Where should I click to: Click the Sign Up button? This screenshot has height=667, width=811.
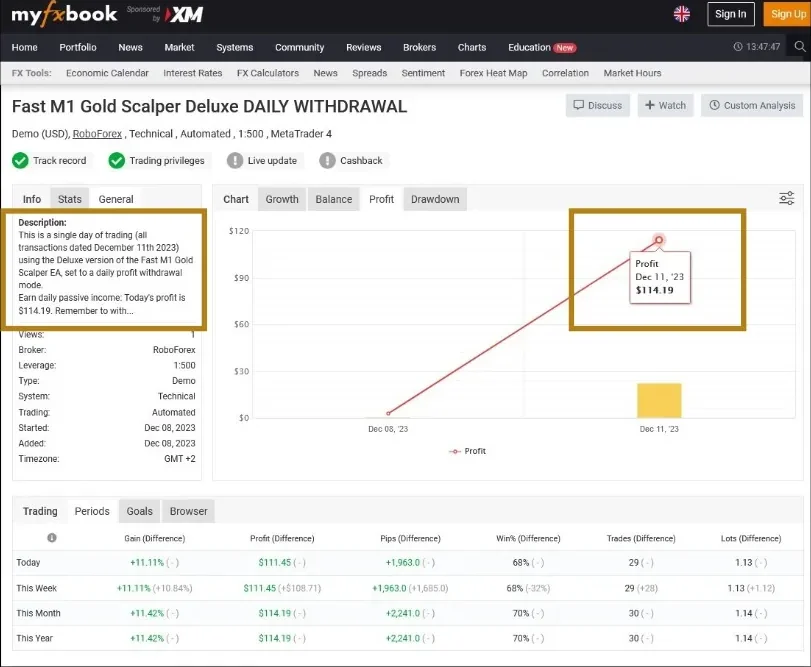(x=787, y=14)
